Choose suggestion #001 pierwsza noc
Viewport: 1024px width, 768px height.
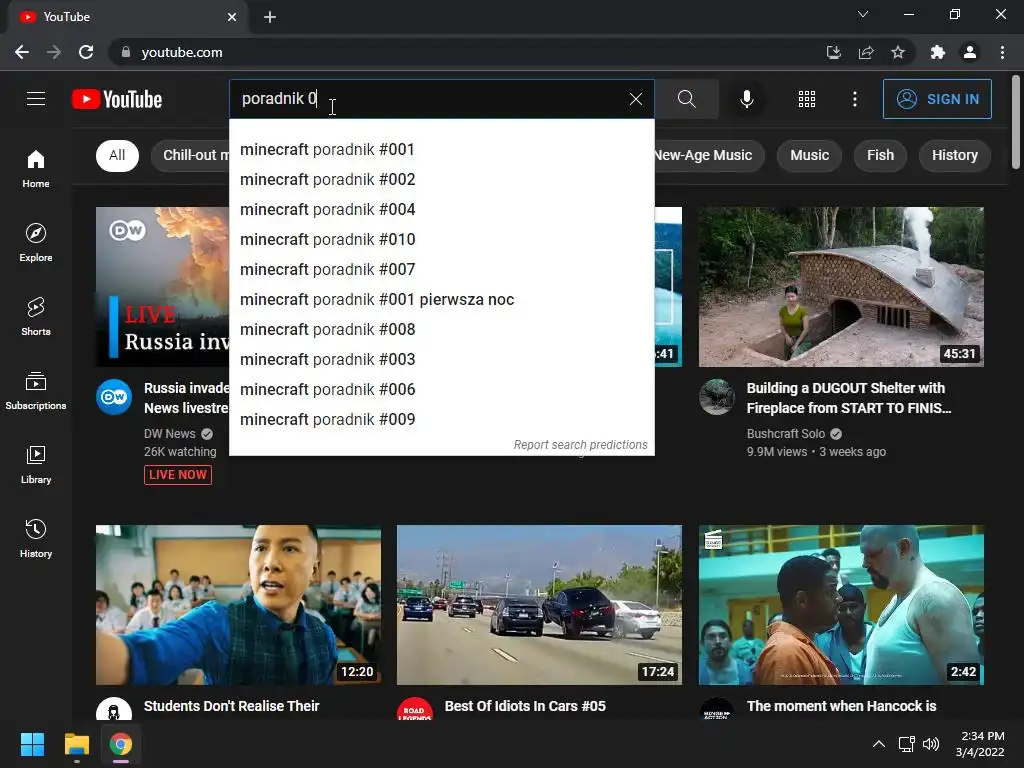tap(441, 300)
